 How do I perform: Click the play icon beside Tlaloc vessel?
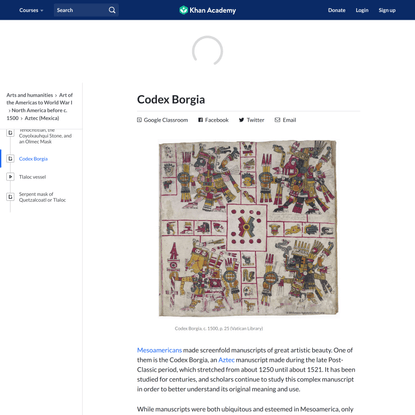[x=10, y=177]
